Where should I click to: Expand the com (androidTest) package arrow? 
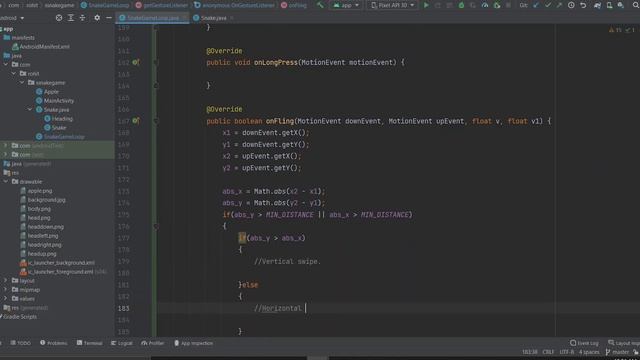pyautogui.click(x=6, y=146)
